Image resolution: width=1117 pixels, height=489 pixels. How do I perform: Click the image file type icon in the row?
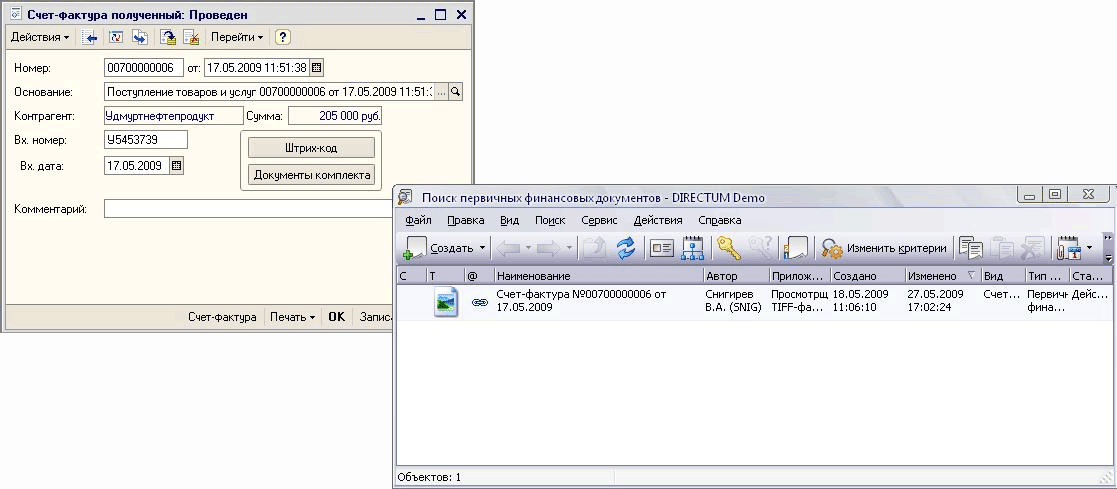pos(446,302)
